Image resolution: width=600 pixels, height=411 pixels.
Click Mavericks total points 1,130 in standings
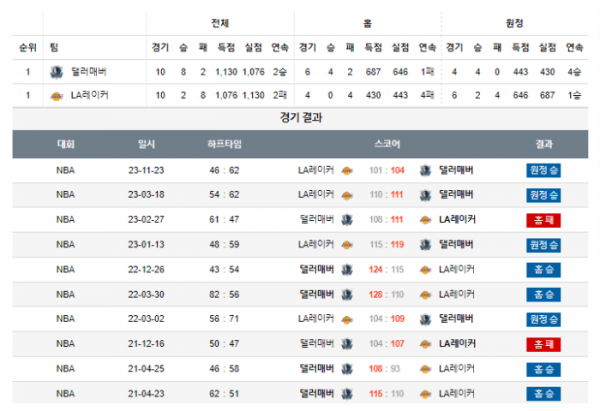(226, 72)
